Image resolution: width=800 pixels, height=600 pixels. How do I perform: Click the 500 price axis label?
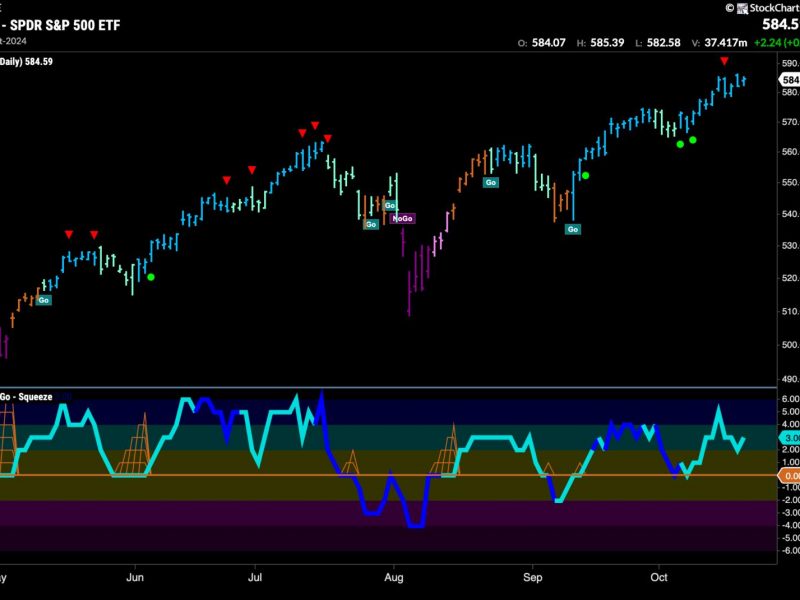click(790, 345)
